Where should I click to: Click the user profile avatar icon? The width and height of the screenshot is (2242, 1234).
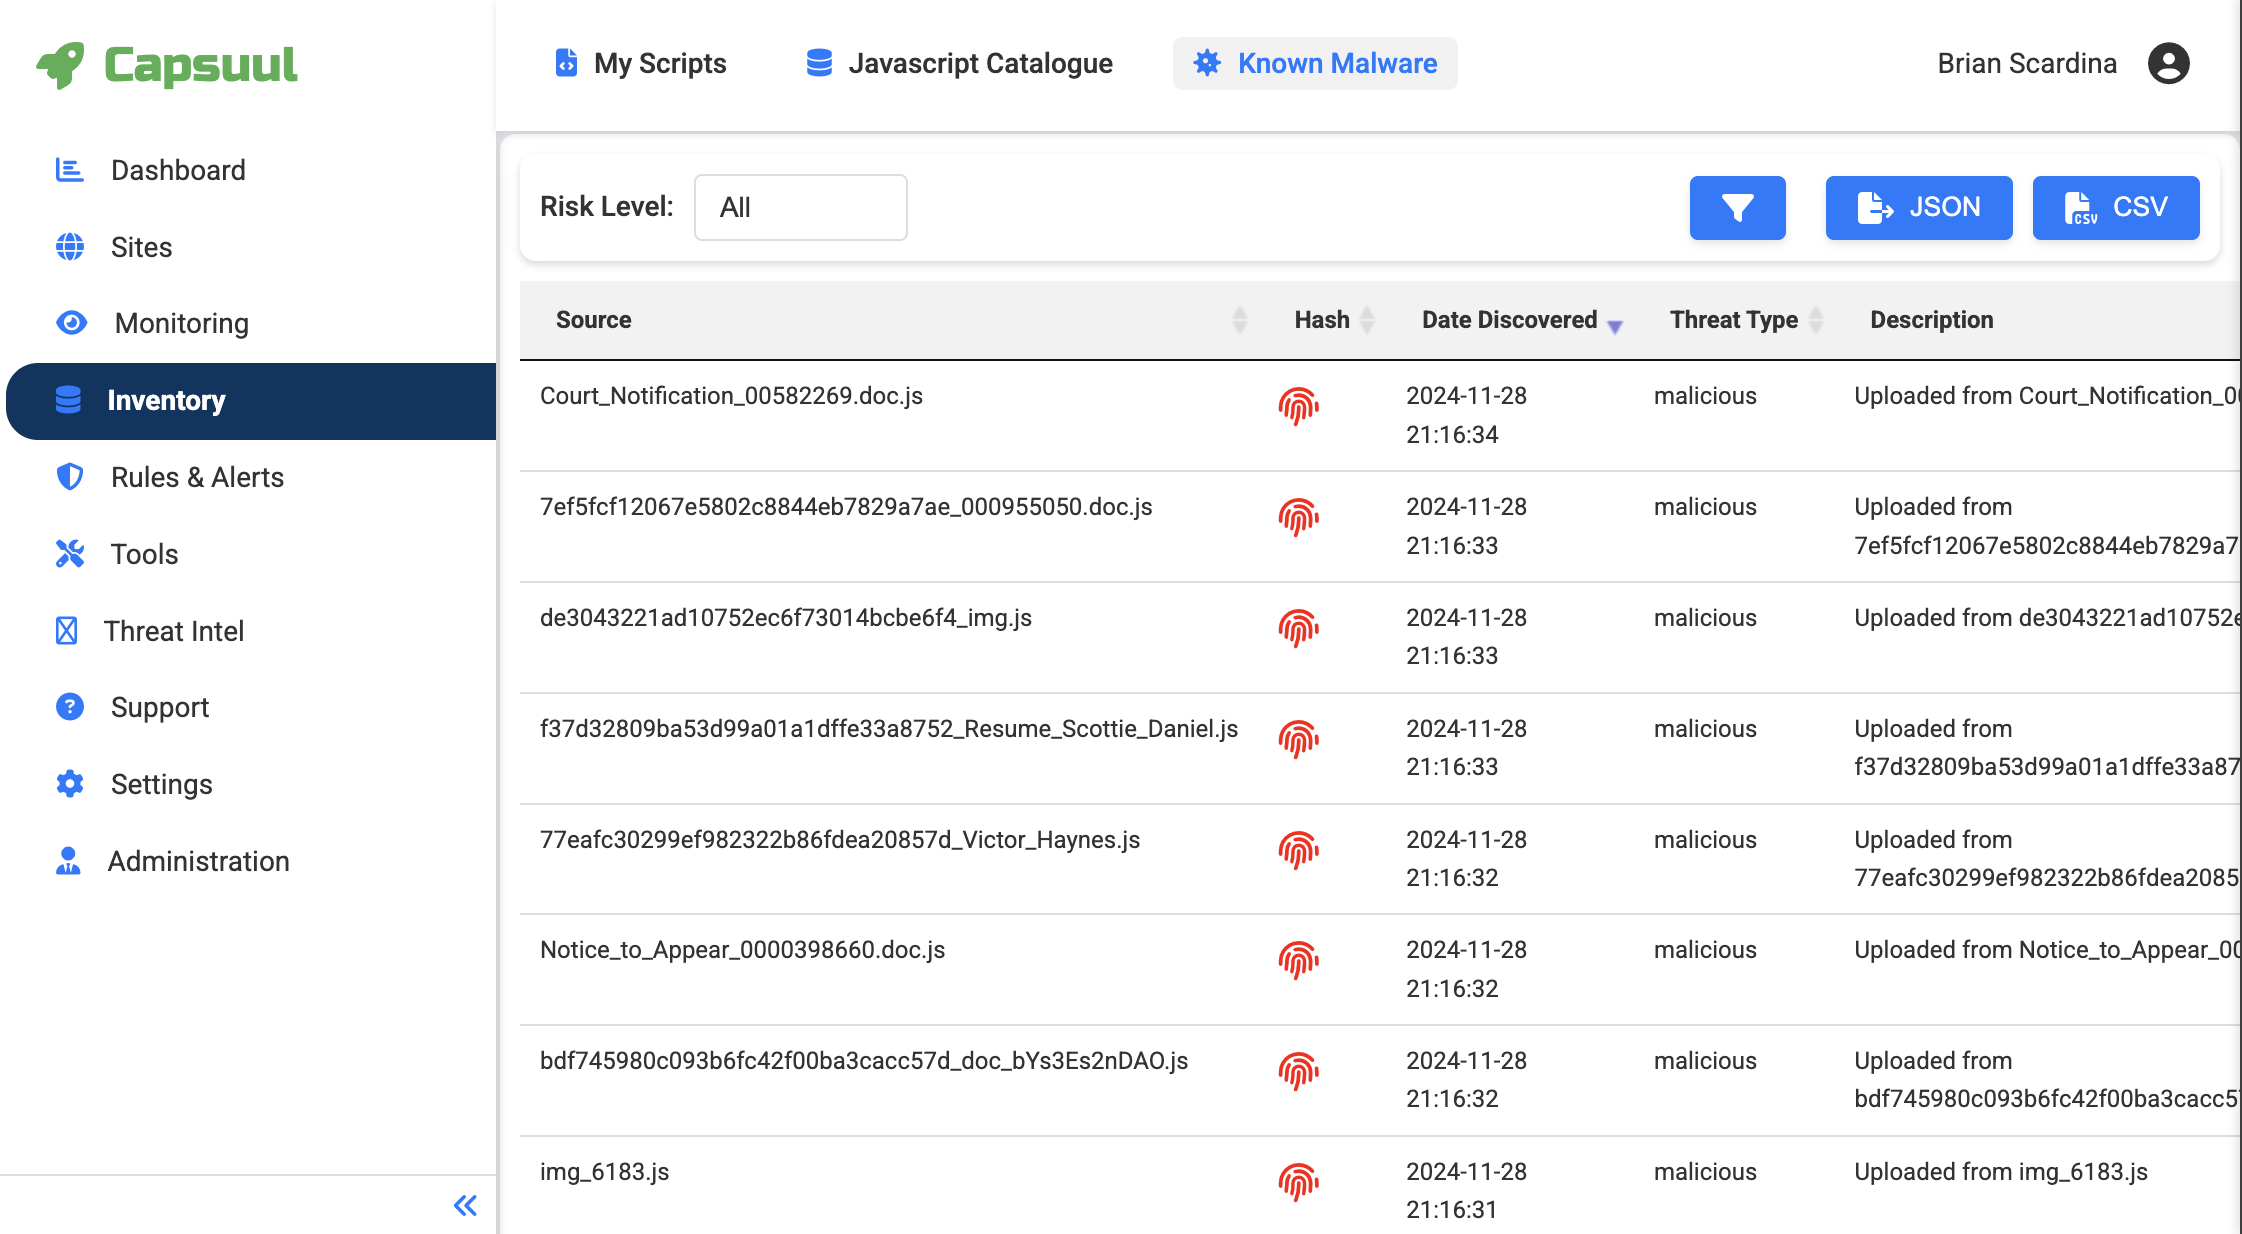tap(2168, 63)
